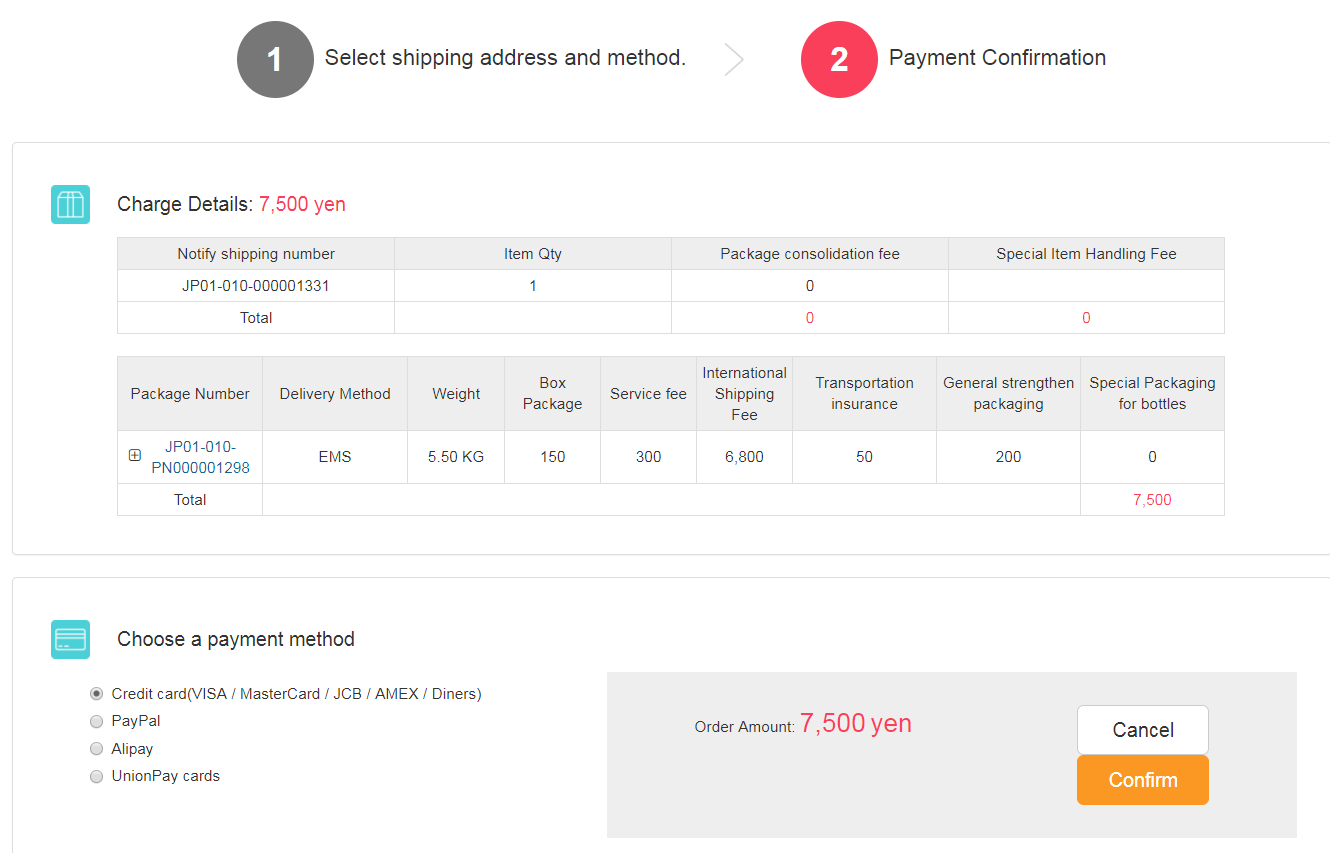1330x853 pixels.
Task: Select the Alipay radio option
Action: (96, 748)
